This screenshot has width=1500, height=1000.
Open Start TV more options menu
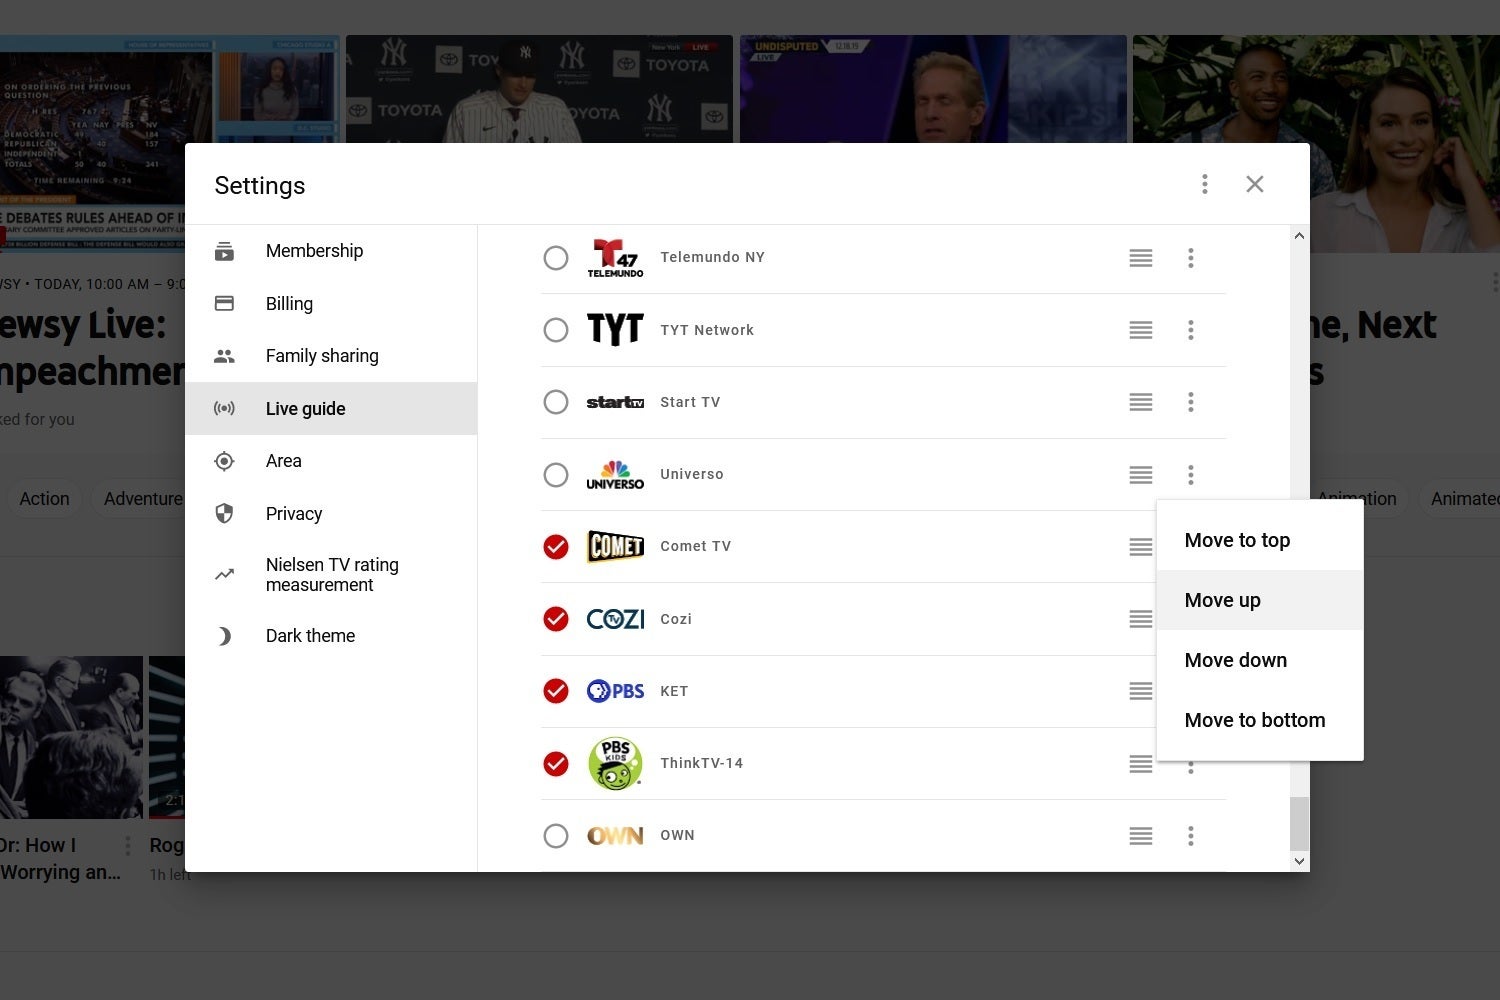(x=1191, y=402)
